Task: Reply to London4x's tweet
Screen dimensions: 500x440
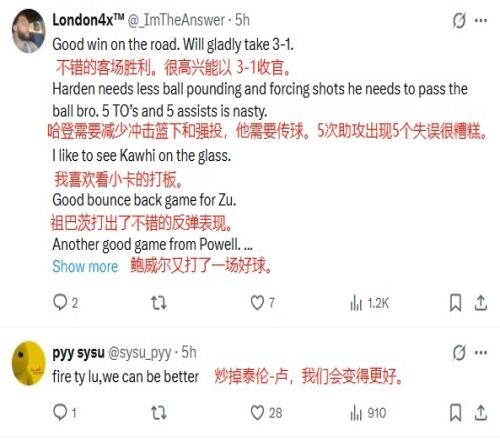Action: coord(65,303)
